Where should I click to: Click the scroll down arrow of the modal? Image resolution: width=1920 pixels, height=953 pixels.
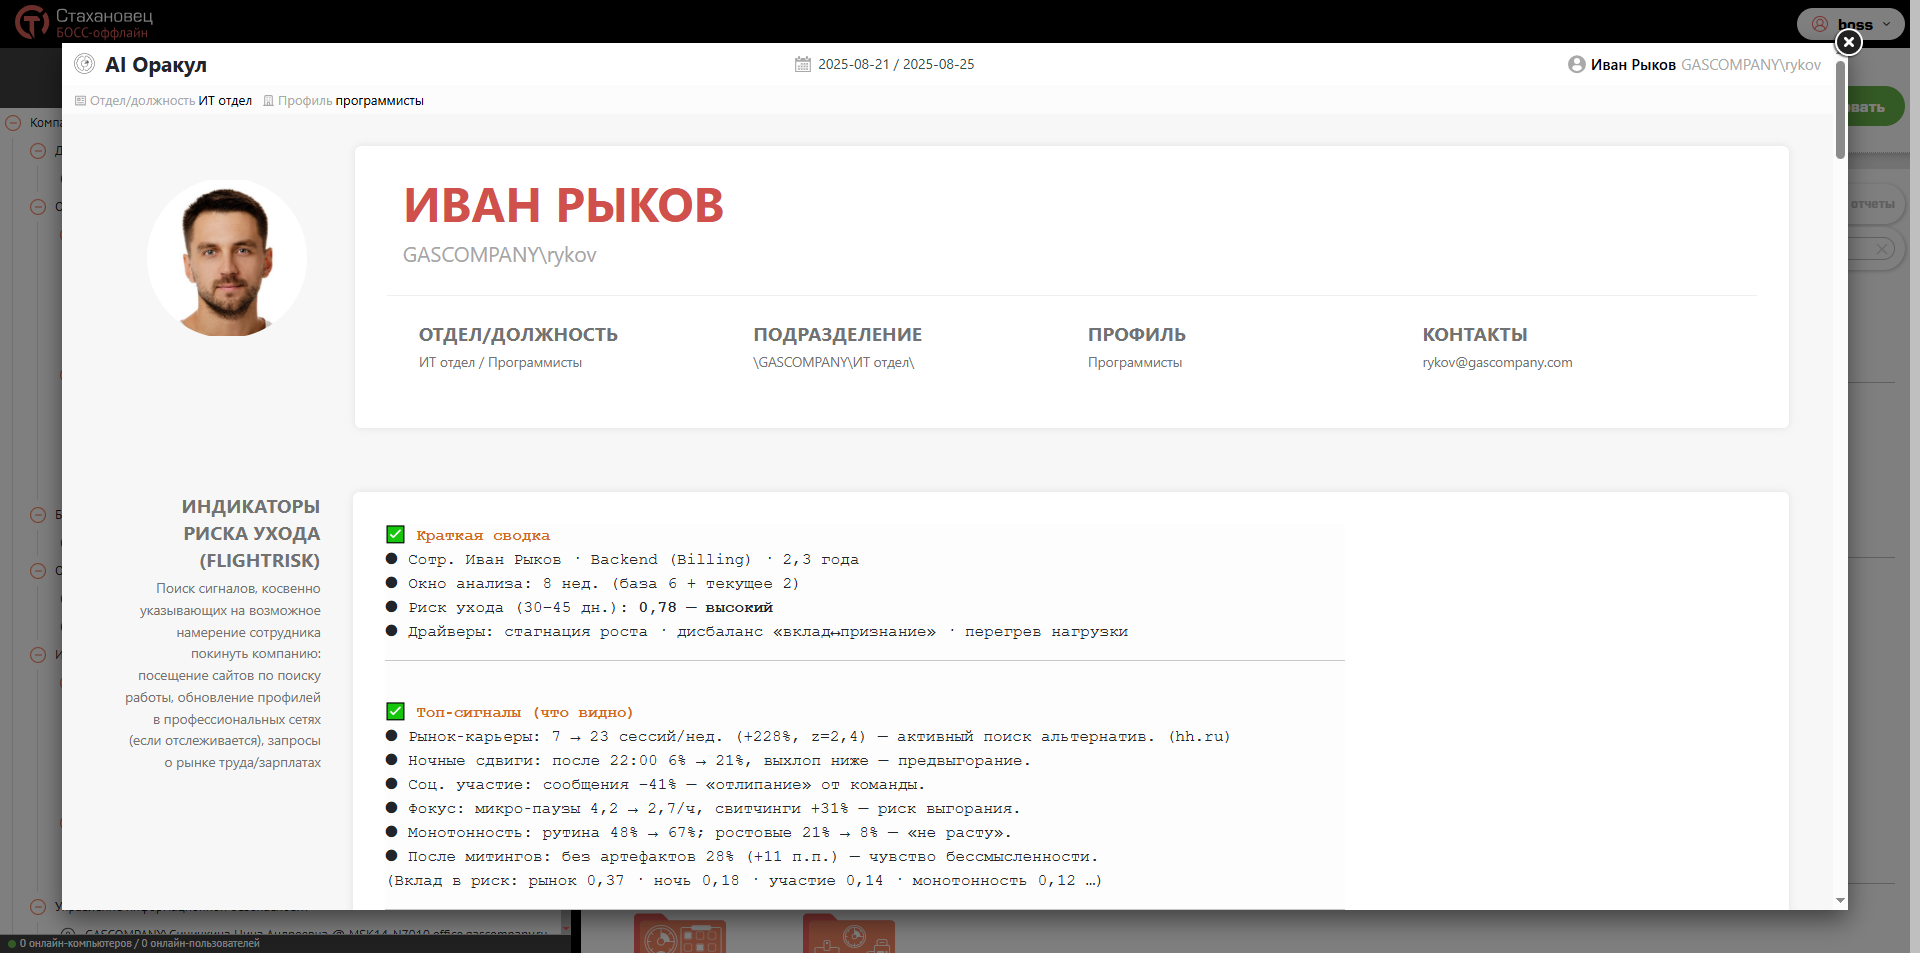point(1840,900)
